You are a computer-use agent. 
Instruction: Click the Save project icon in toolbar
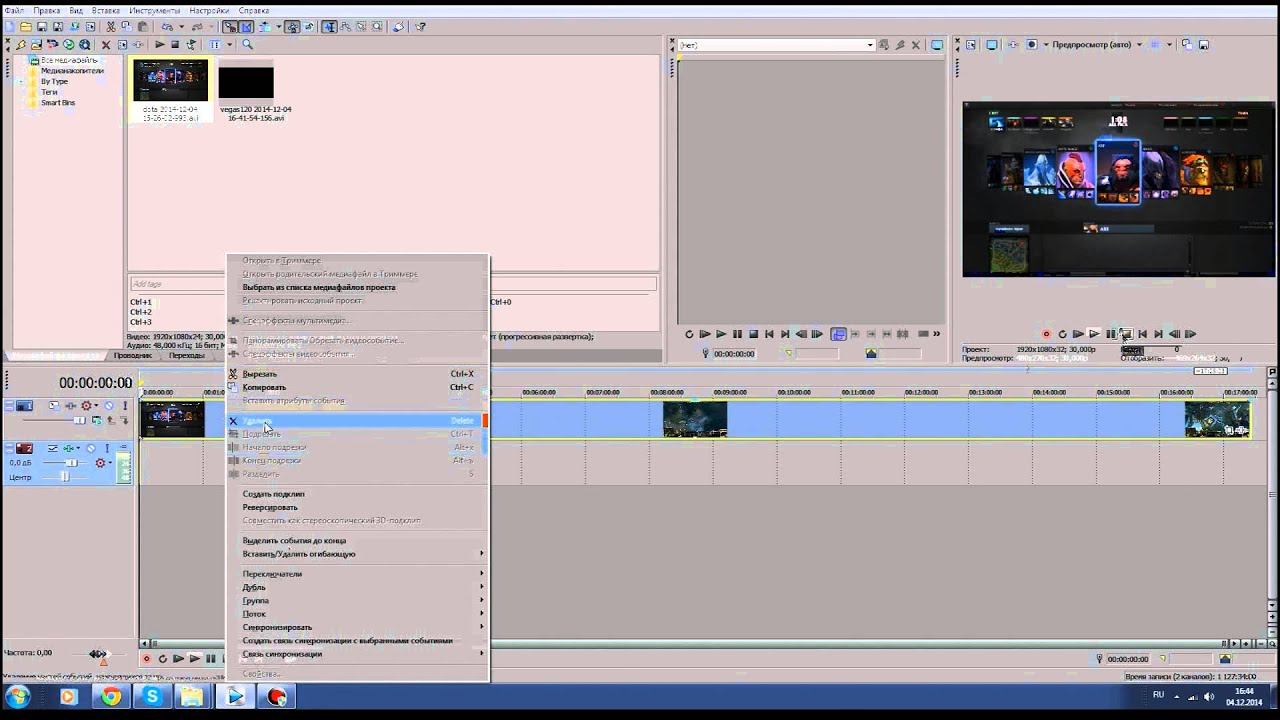41,27
